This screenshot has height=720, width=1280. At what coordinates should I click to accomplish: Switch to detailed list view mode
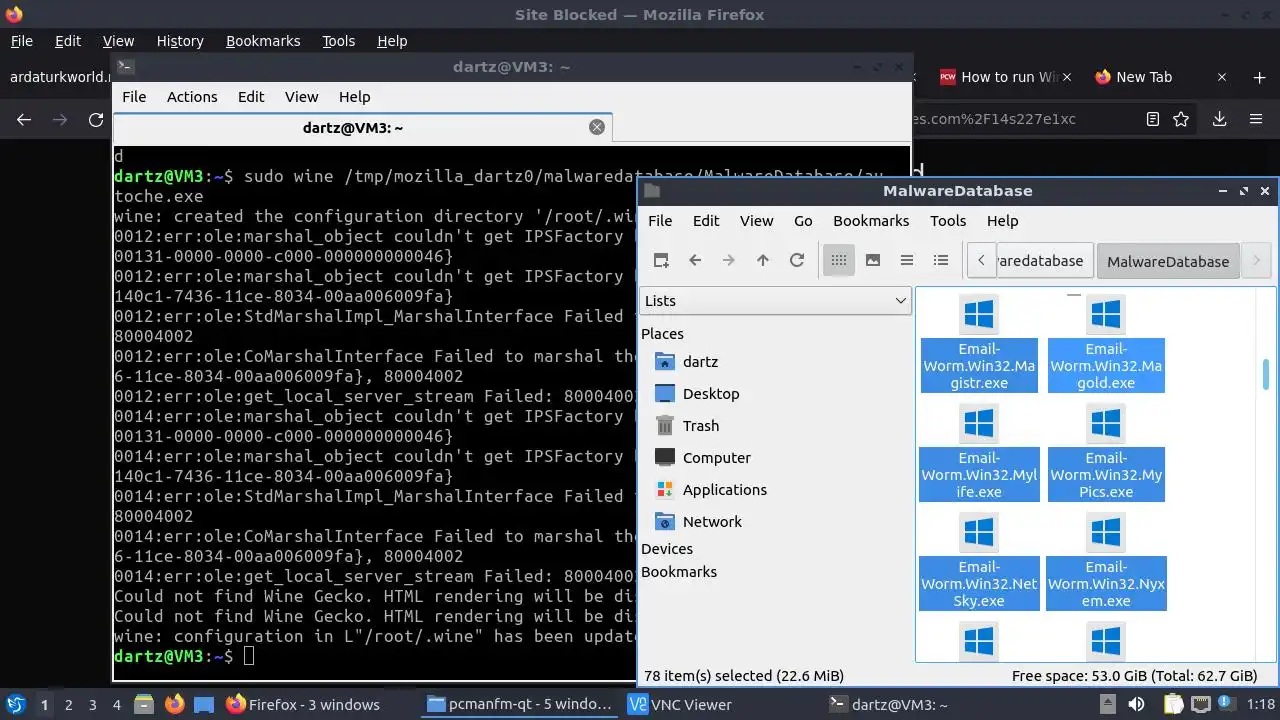click(x=941, y=260)
